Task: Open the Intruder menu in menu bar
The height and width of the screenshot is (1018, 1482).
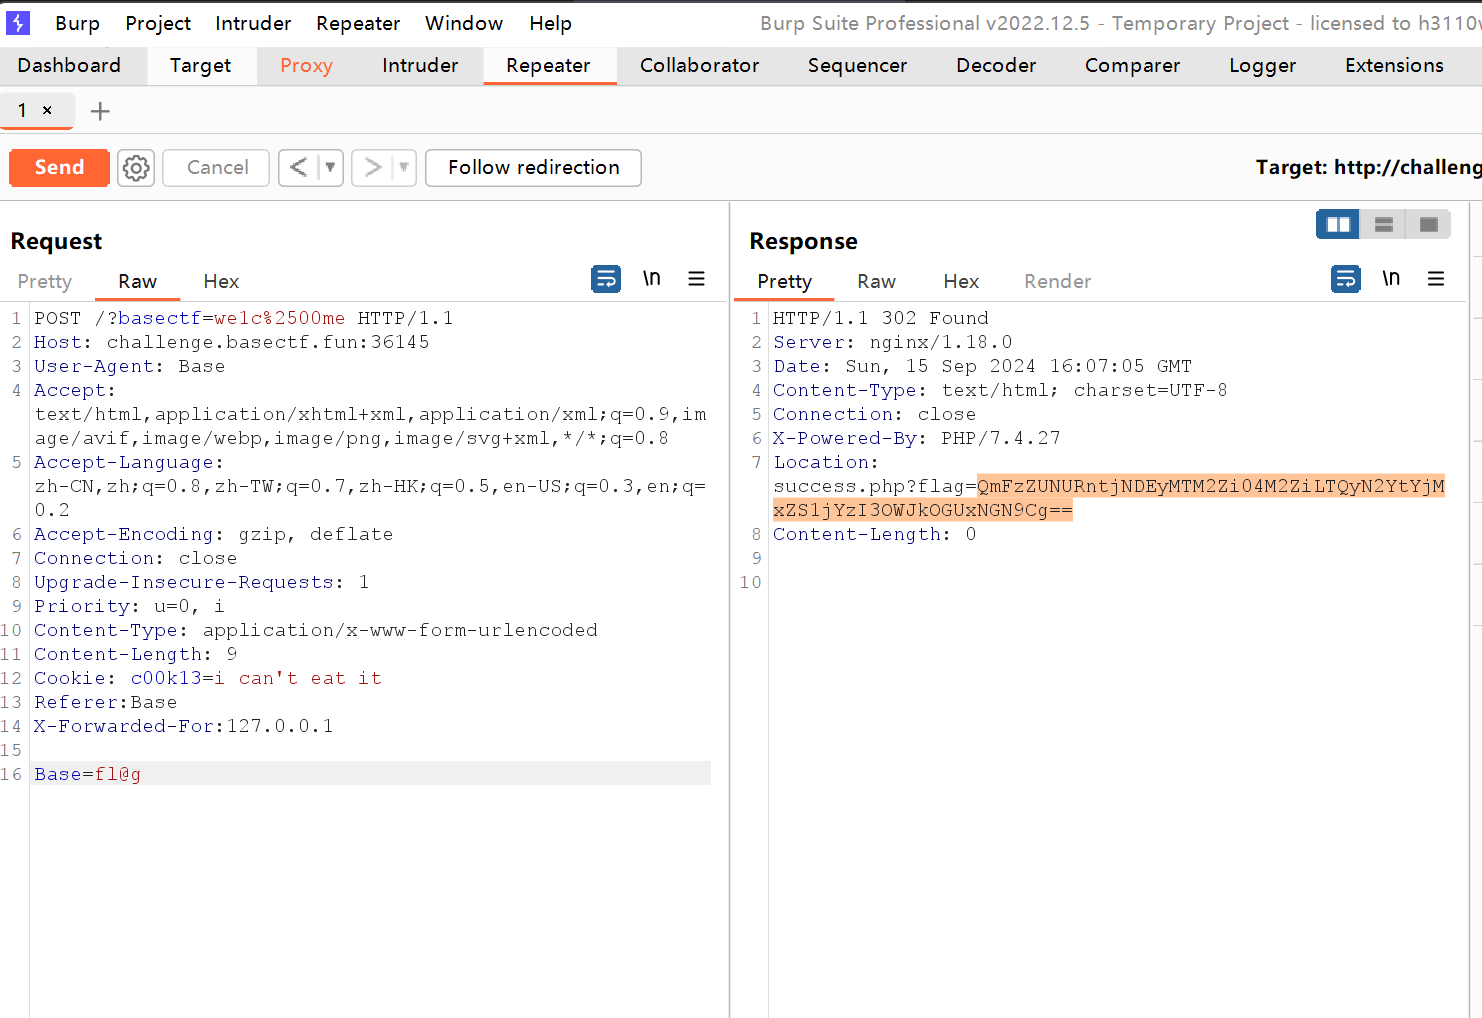Action: pos(253,23)
